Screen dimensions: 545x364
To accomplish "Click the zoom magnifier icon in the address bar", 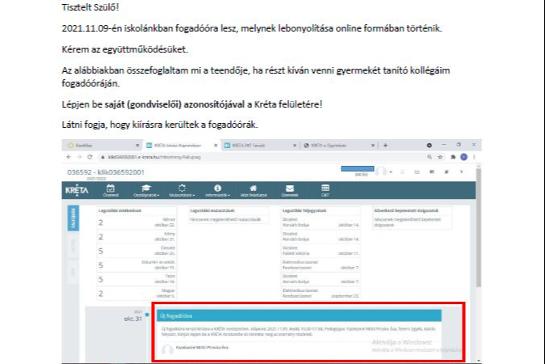I will click(430, 157).
